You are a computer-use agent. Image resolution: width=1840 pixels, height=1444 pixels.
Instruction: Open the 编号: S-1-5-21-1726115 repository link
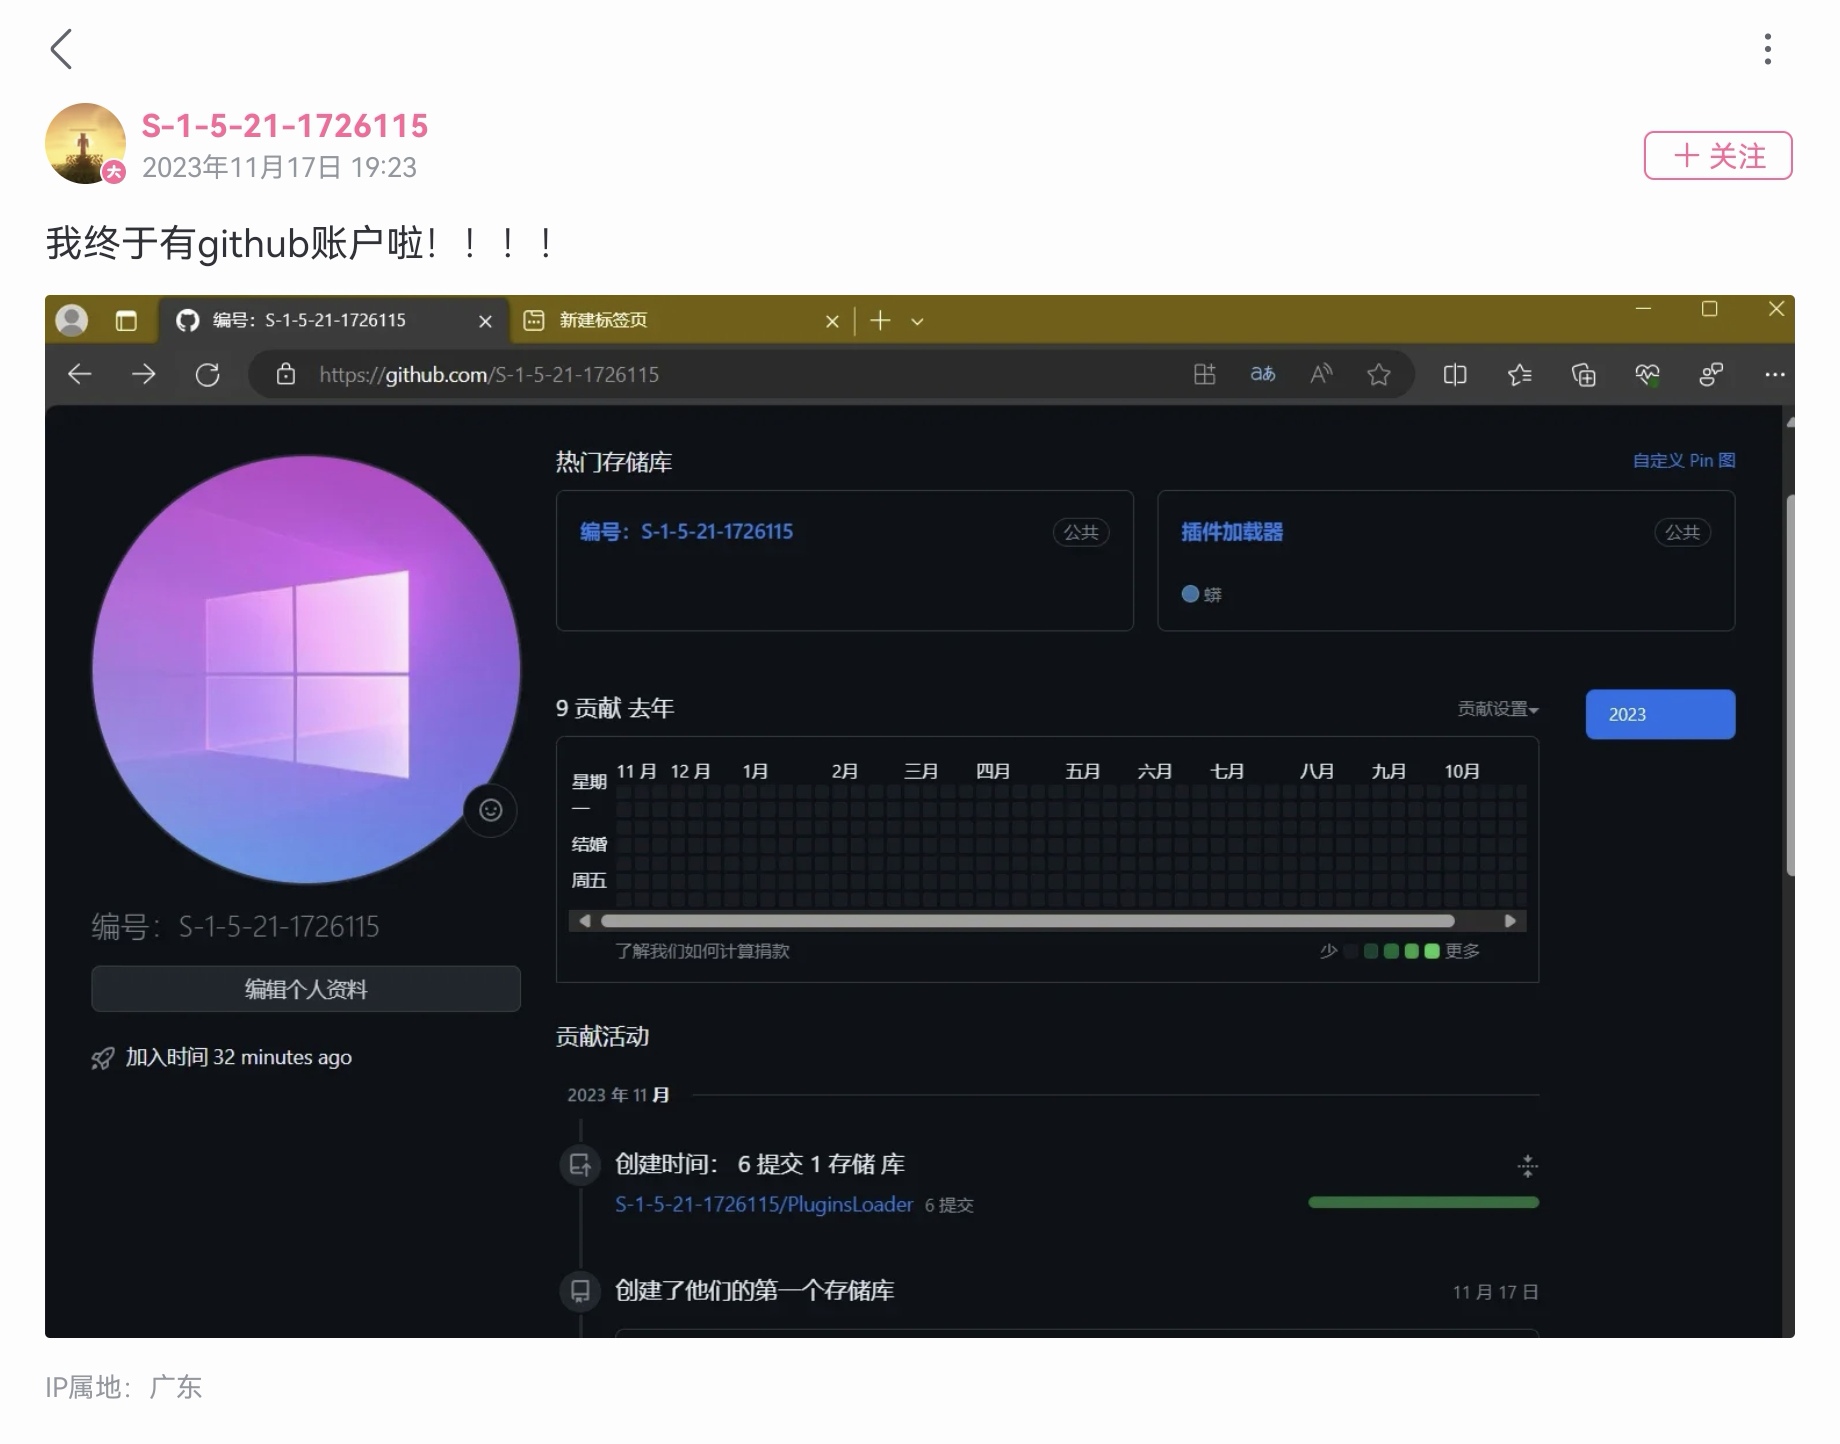[687, 532]
